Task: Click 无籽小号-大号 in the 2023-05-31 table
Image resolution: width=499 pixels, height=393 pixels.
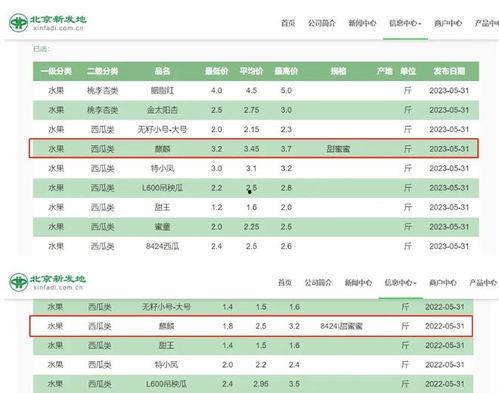Action: coord(162,129)
